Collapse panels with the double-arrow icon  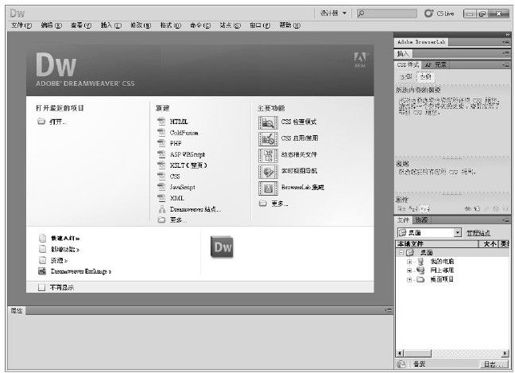[507, 35]
